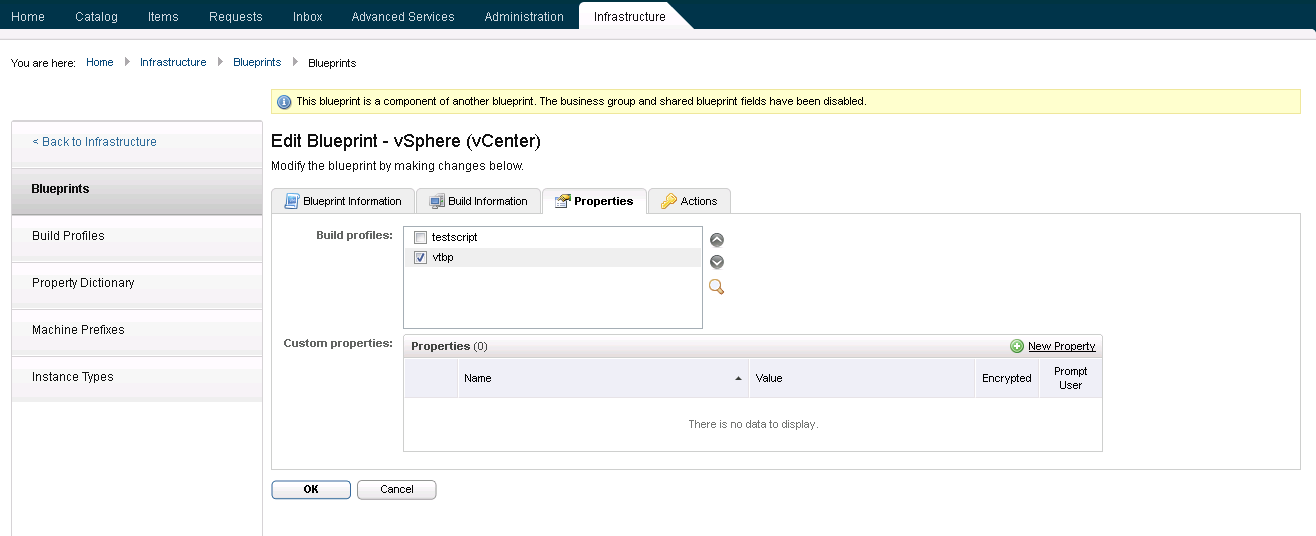The height and width of the screenshot is (536, 1316).
Task: Click the green New Property plus icon
Action: (1017, 346)
